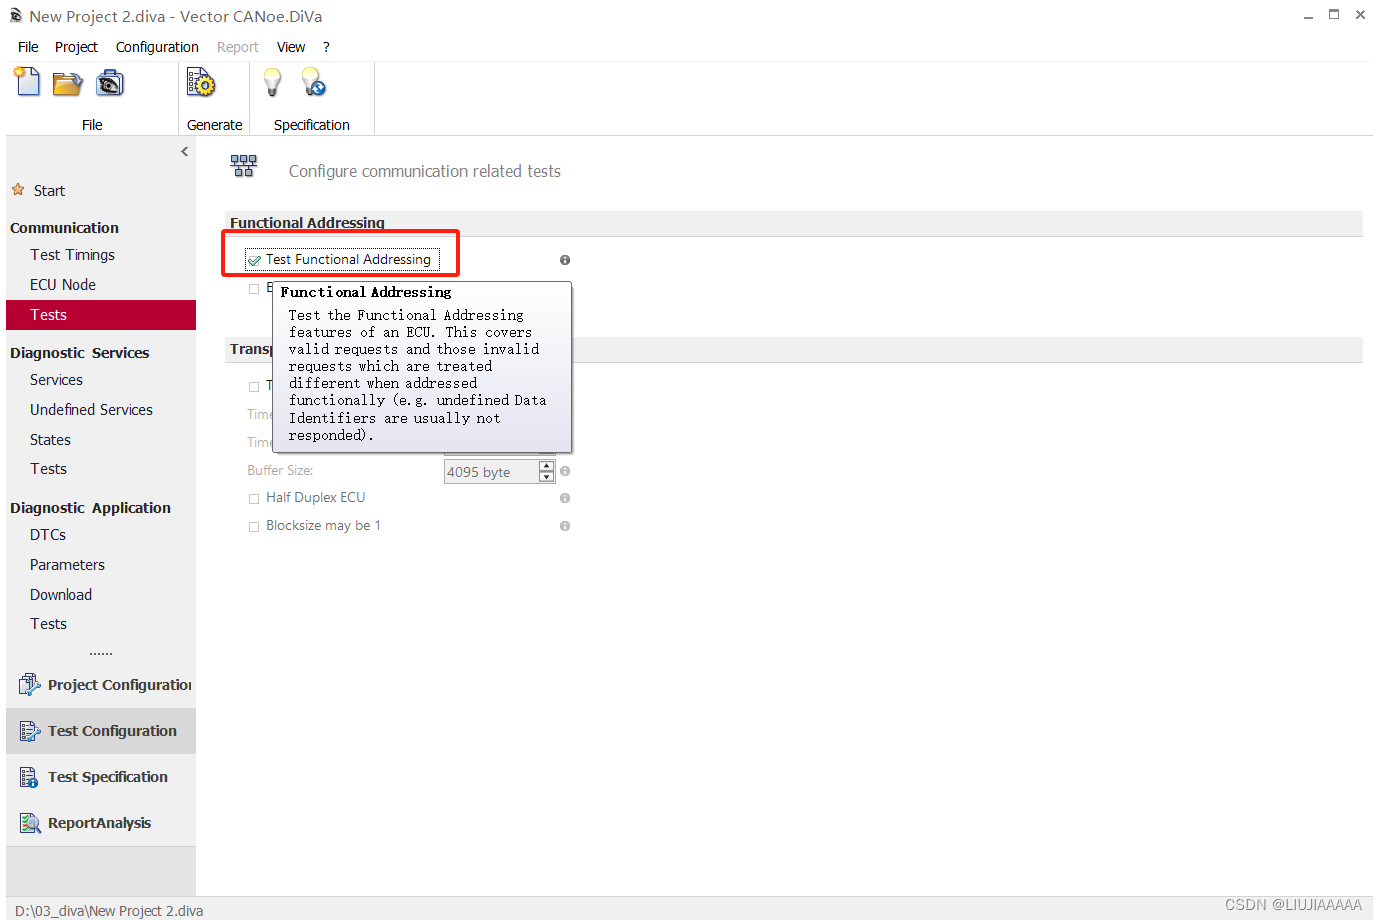Click the Test Specification section icon

(29, 777)
